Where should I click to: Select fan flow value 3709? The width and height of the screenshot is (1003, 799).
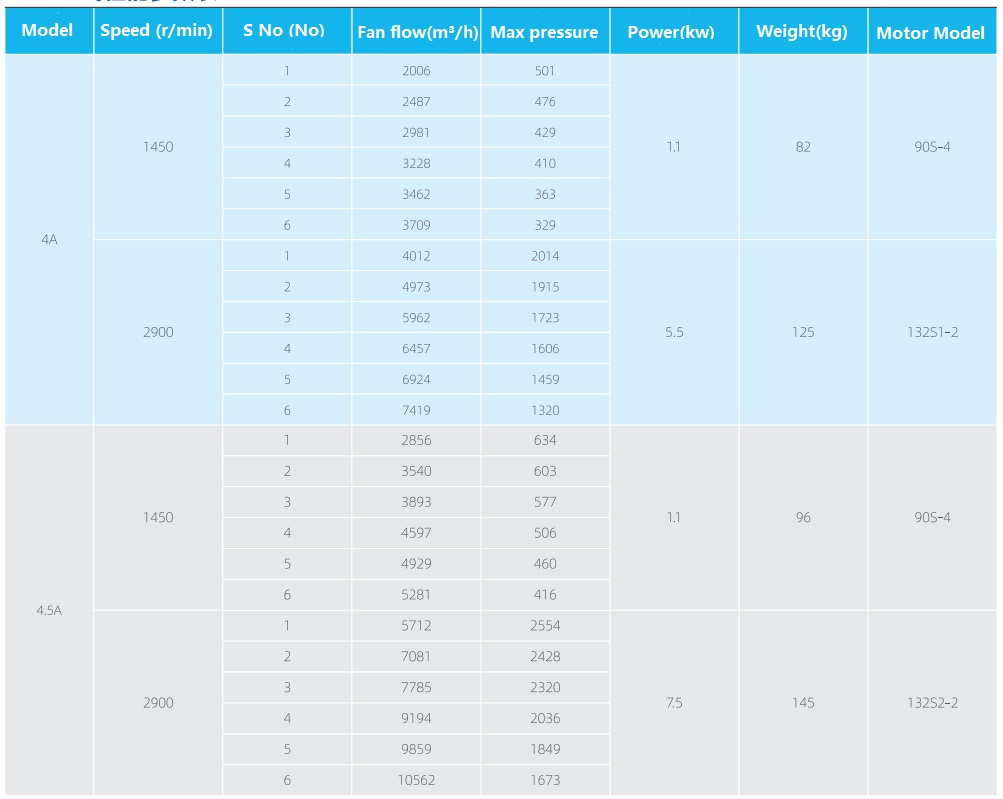(416, 225)
